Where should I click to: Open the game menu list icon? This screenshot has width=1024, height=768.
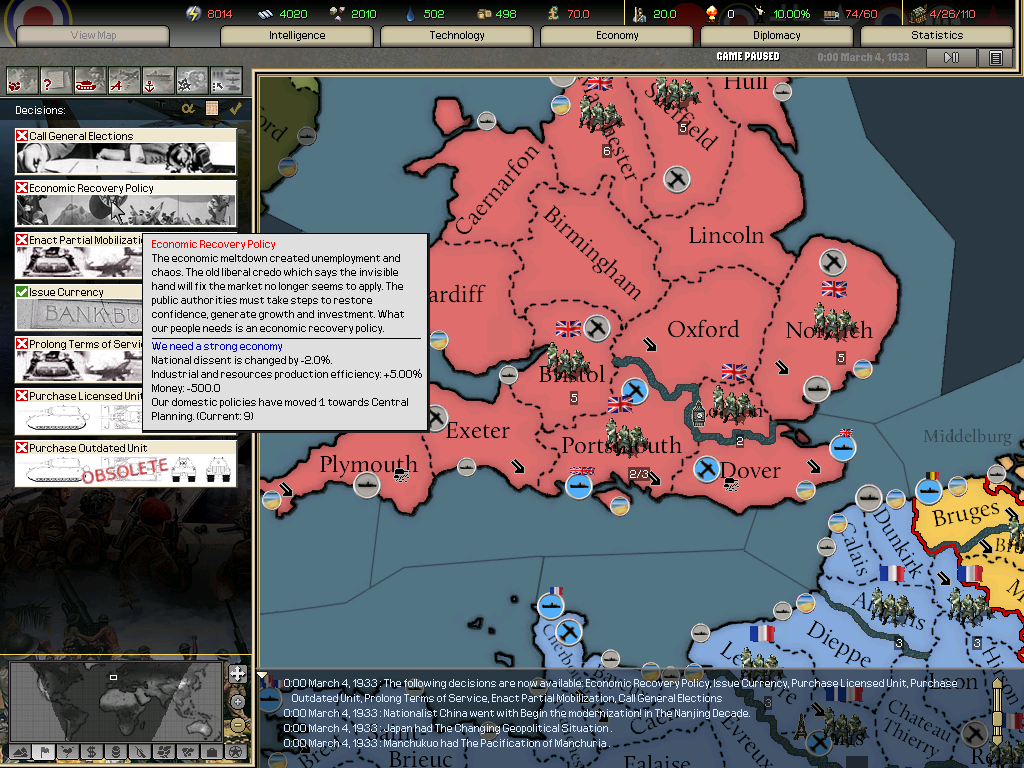click(x=995, y=57)
